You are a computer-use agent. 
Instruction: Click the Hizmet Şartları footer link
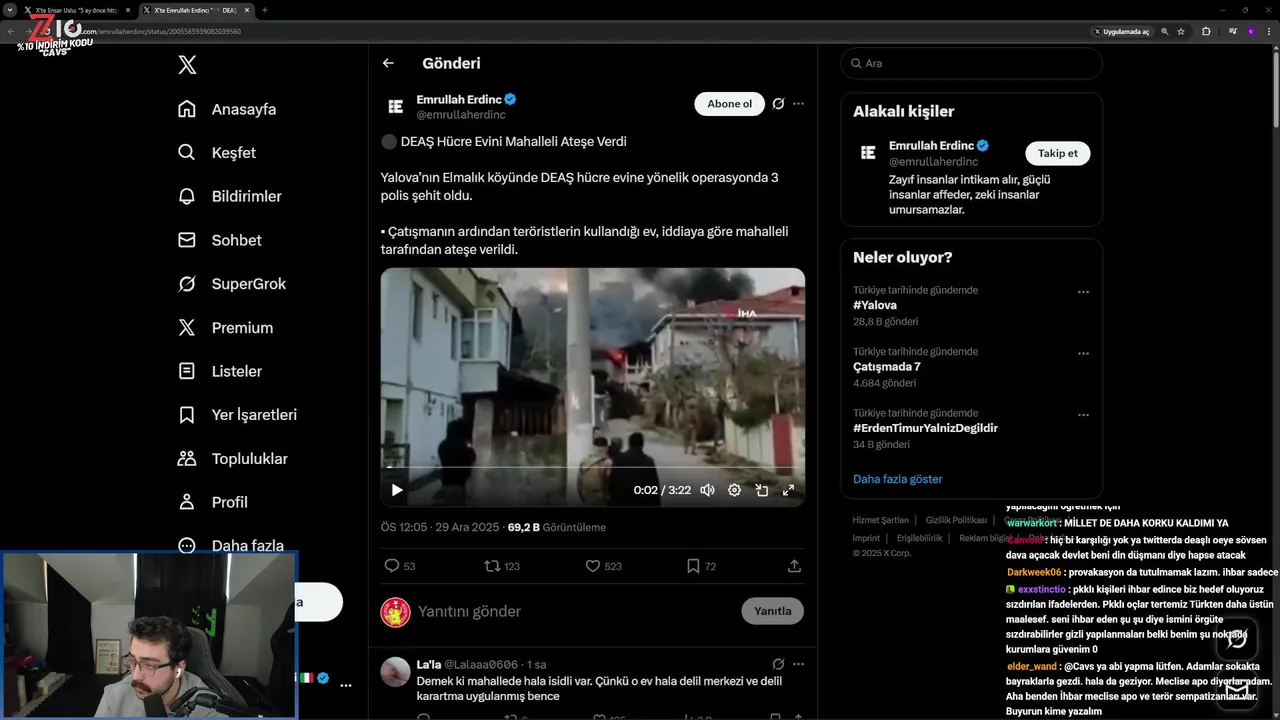(880, 520)
